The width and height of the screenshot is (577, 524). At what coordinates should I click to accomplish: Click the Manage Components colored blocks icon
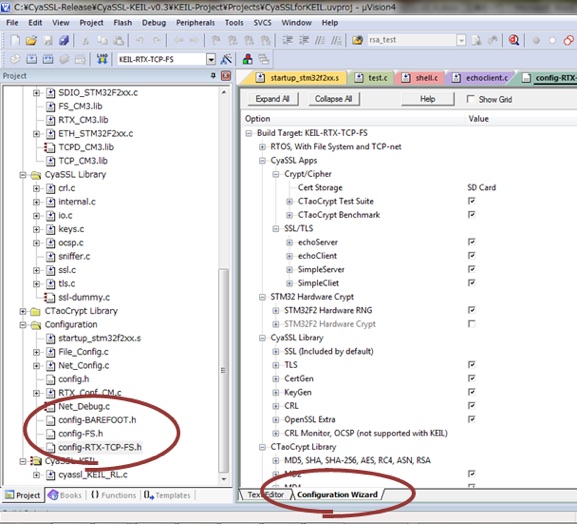248,59
